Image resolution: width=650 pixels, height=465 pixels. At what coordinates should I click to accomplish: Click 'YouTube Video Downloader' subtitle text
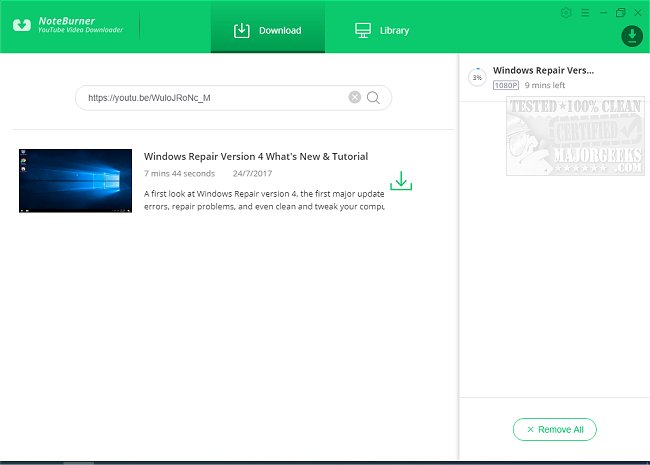(x=80, y=30)
